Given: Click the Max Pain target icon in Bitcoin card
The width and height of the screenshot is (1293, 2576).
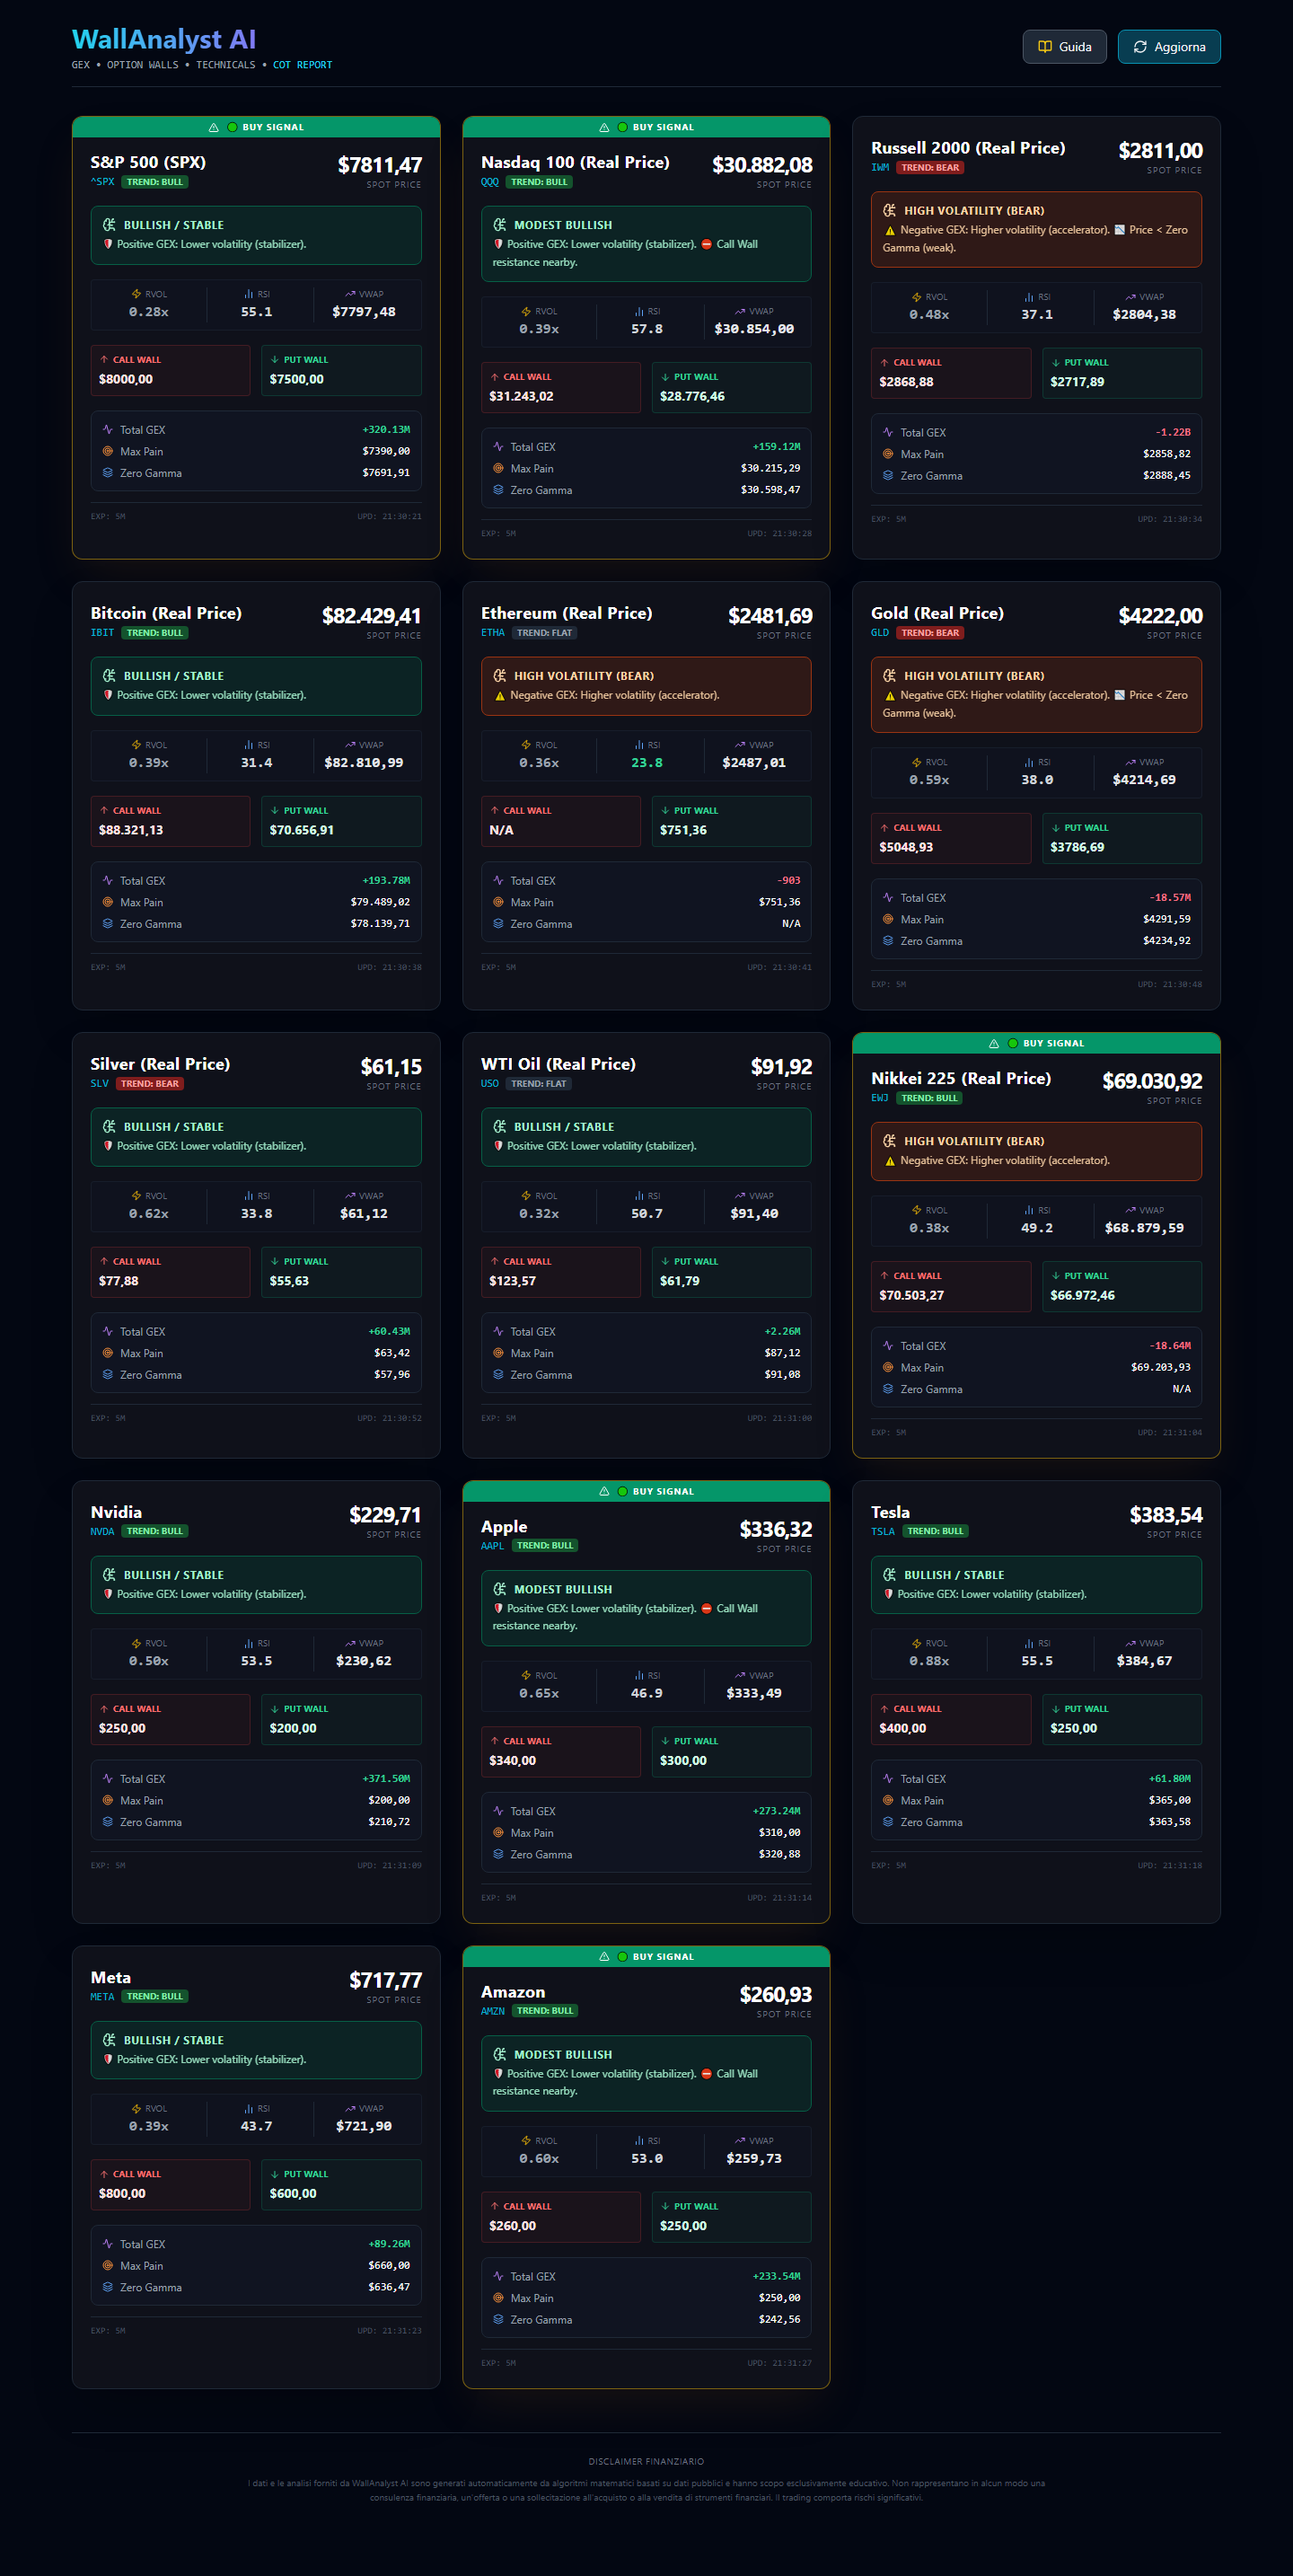Looking at the screenshot, I should click(108, 902).
